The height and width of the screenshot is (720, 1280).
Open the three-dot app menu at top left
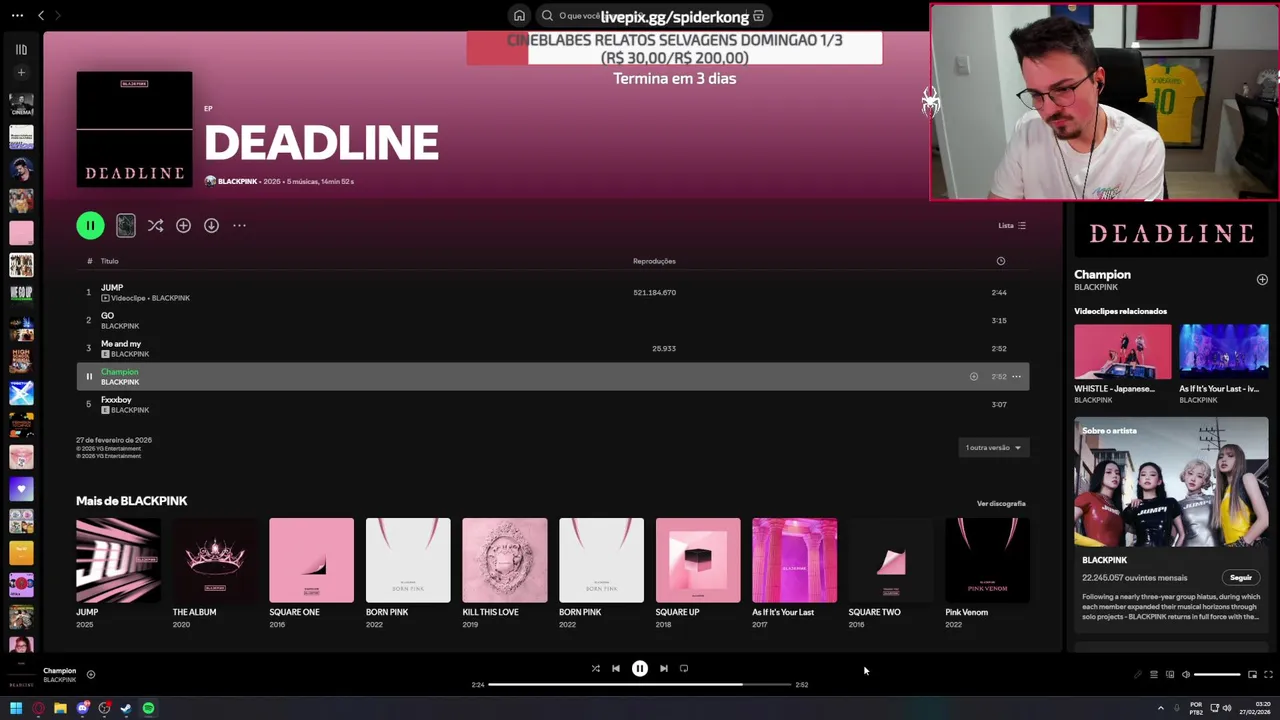click(x=17, y=15)
